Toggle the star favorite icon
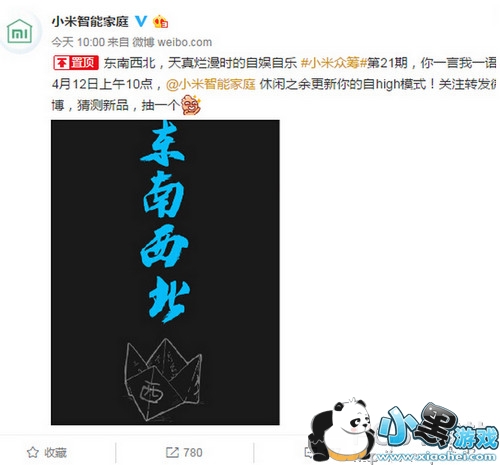The height and width of the screenshot is (465, 500). (33, 452)
